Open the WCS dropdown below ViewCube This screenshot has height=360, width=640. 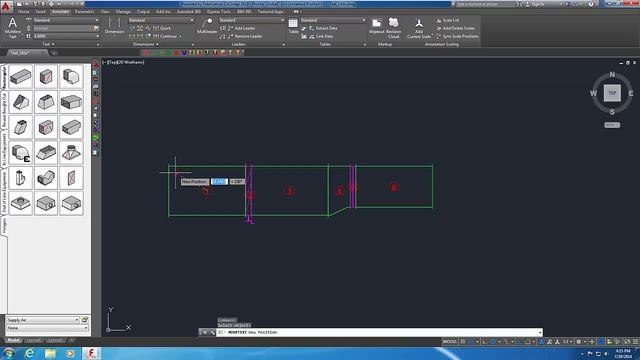(x=612, y=125)
